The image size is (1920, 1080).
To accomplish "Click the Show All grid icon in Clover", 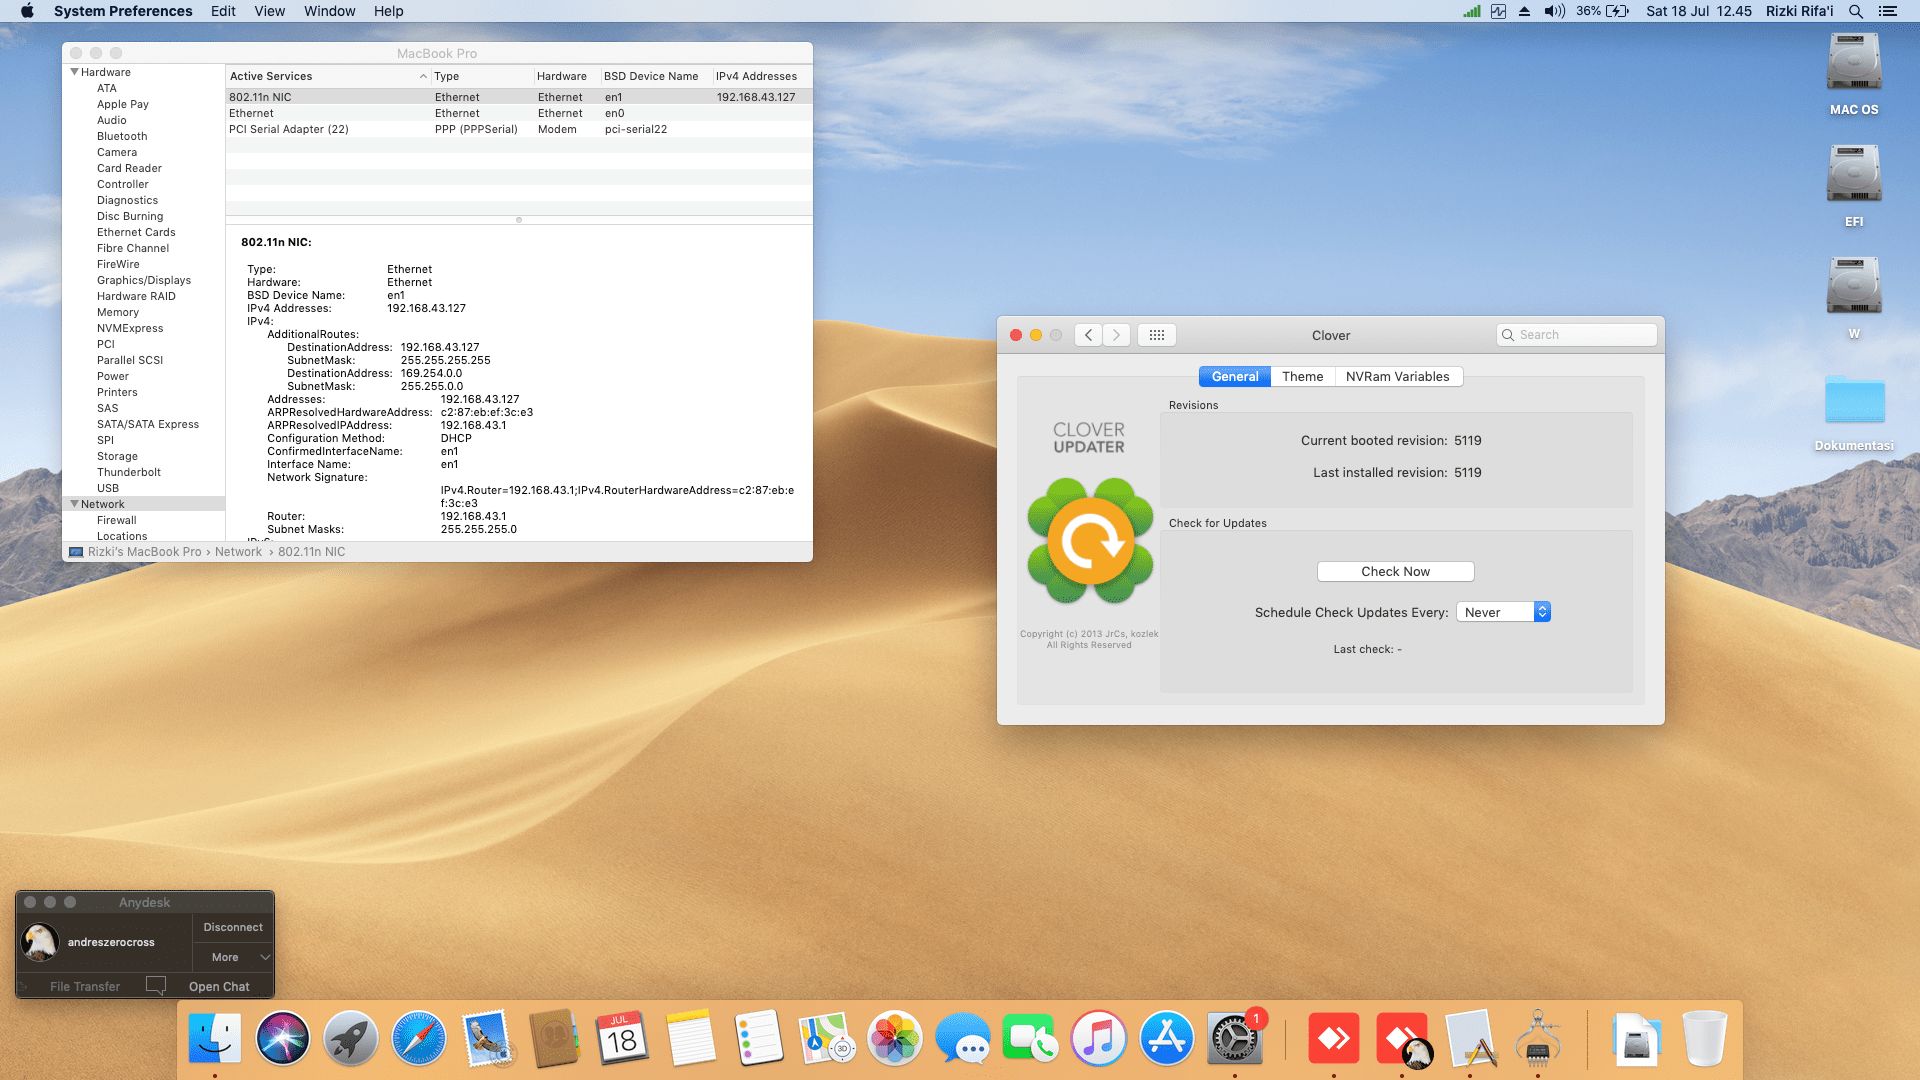I will (x=1156, y=335).
